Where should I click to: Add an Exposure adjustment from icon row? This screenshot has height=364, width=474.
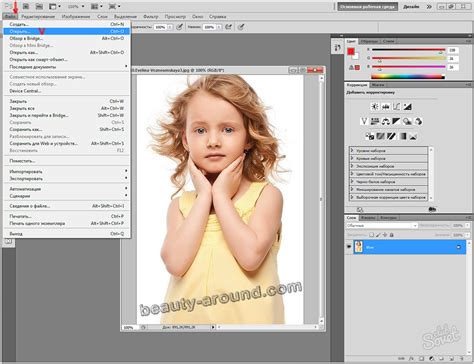tap(407, 107)
